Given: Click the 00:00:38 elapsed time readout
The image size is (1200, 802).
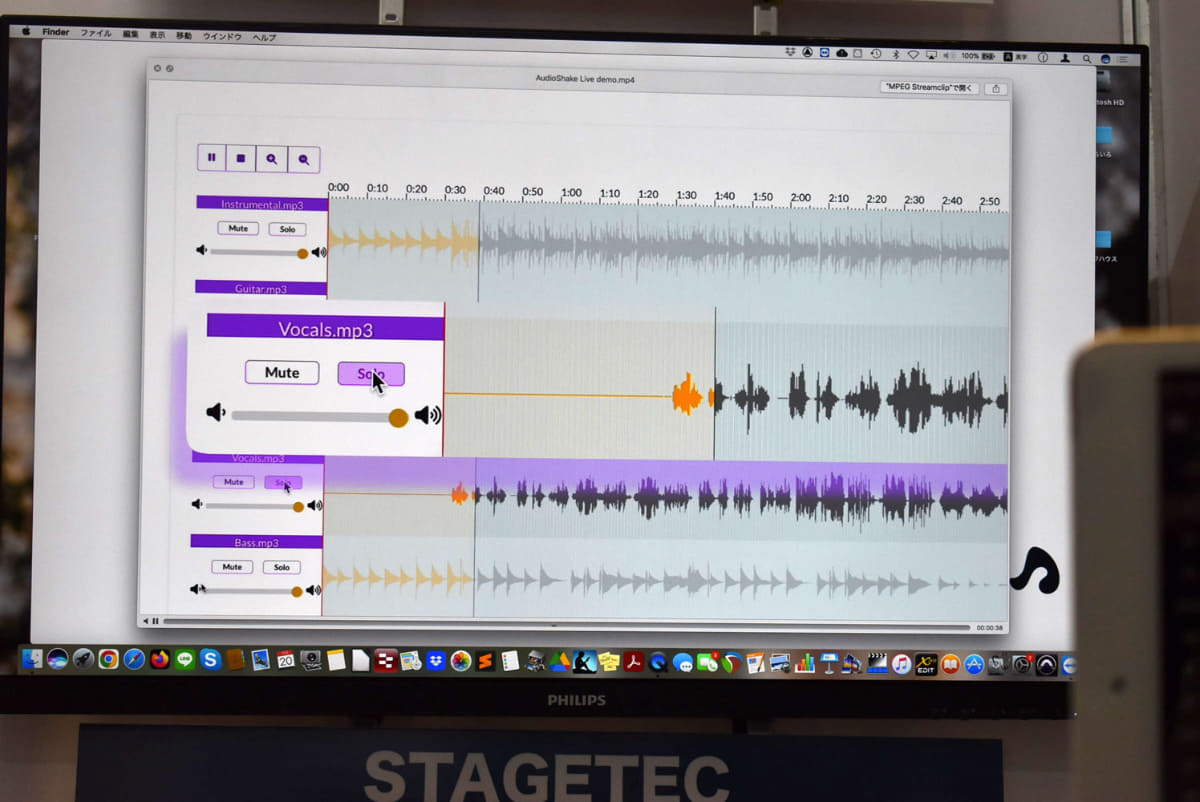Looking at the screenshot, I should point(990,628).
